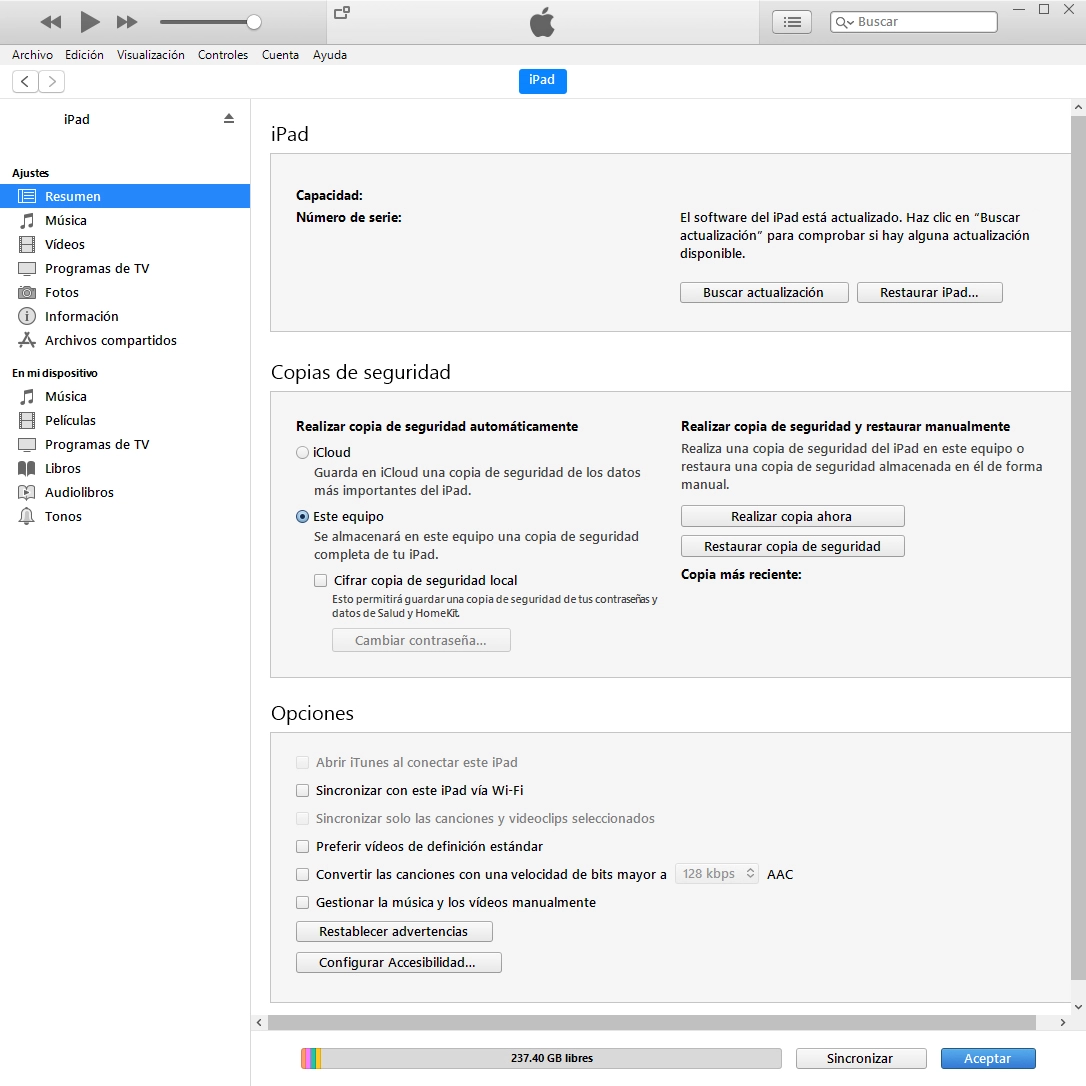Open the Visualización menu
Viewport: 1086px width, 1086px height.
150,55
